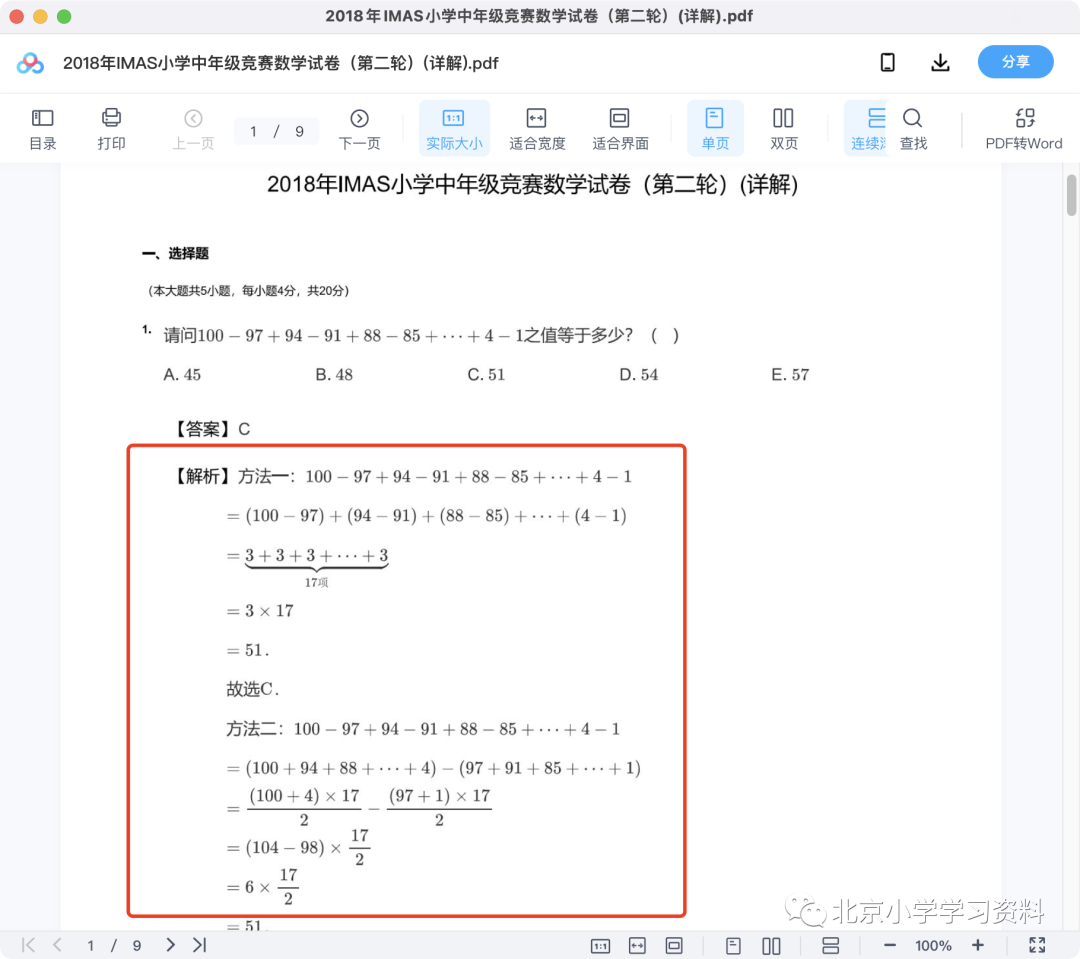Jump to last page in bottom bar
The image size is (1080, 959).
pos(200,945)
